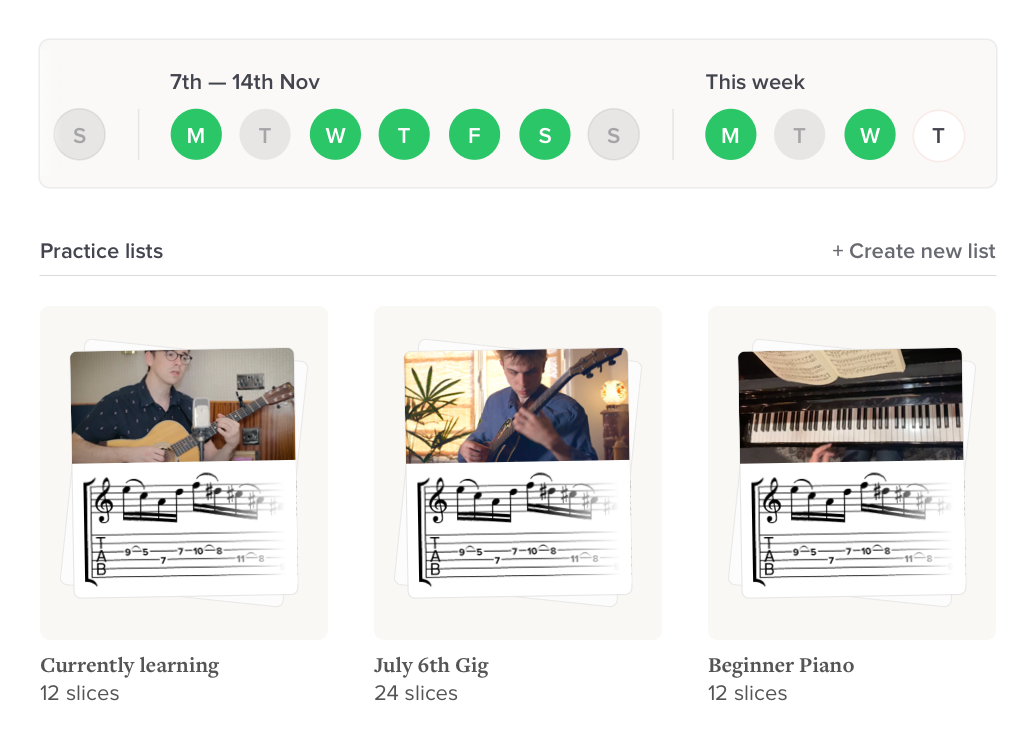Image resolution: width=1036 pixels, height=748 pixels.
Task: Mark today's Thursday circle under This week
Action: [x=938, y=135]
